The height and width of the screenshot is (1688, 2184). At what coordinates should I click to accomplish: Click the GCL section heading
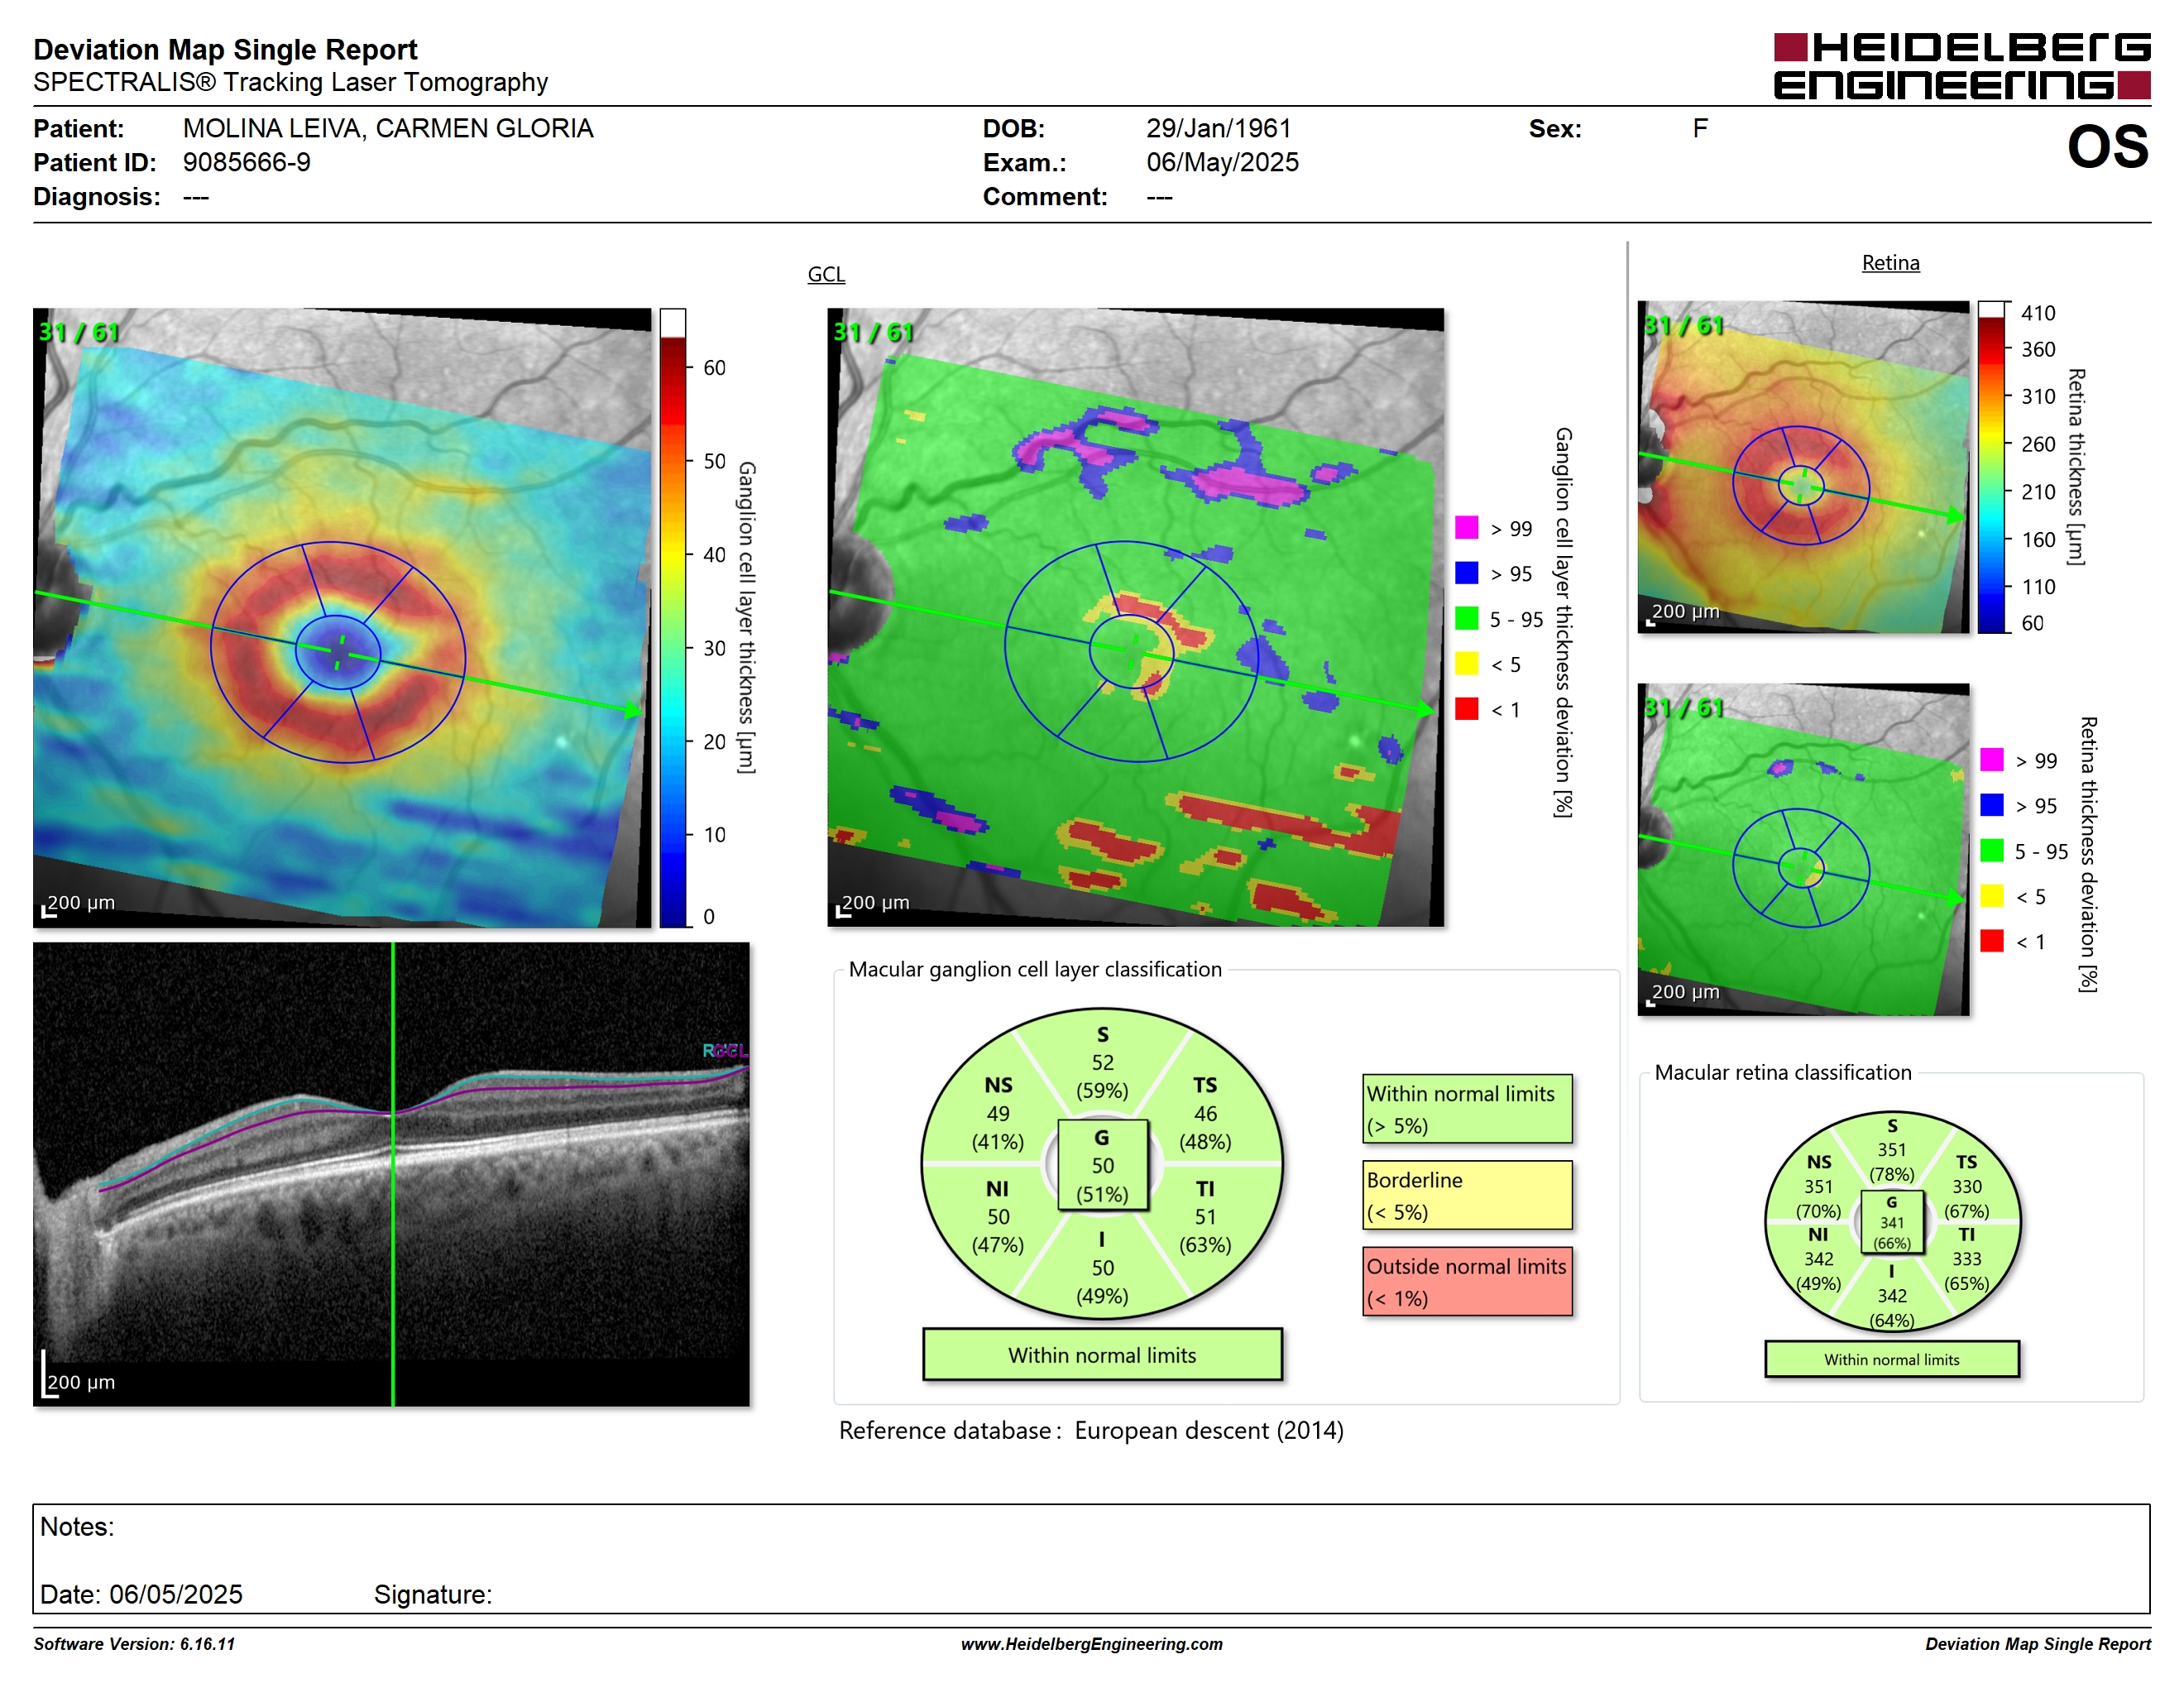(x=826, y=274)
